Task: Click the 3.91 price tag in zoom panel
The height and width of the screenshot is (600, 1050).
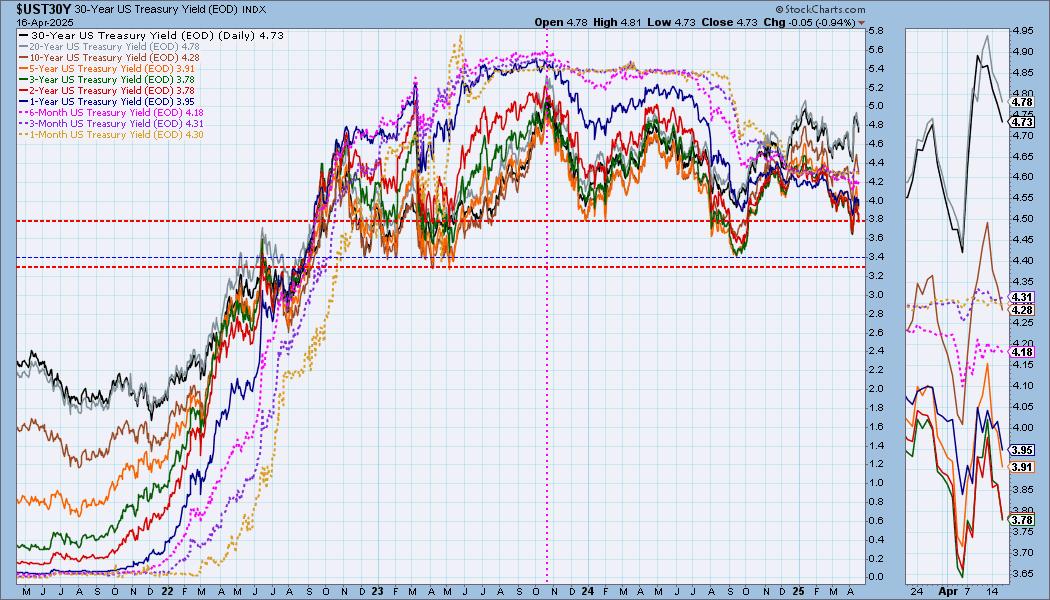Action: 1022,467
